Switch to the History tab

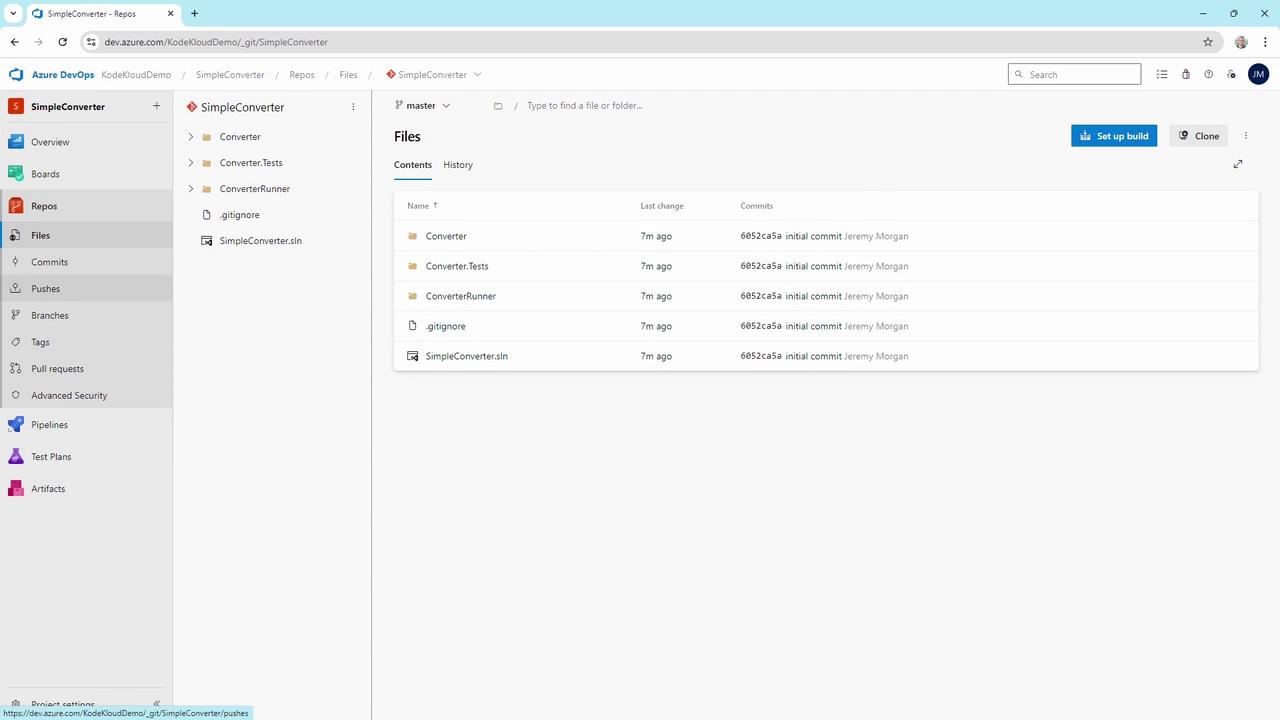coord(458,165)
